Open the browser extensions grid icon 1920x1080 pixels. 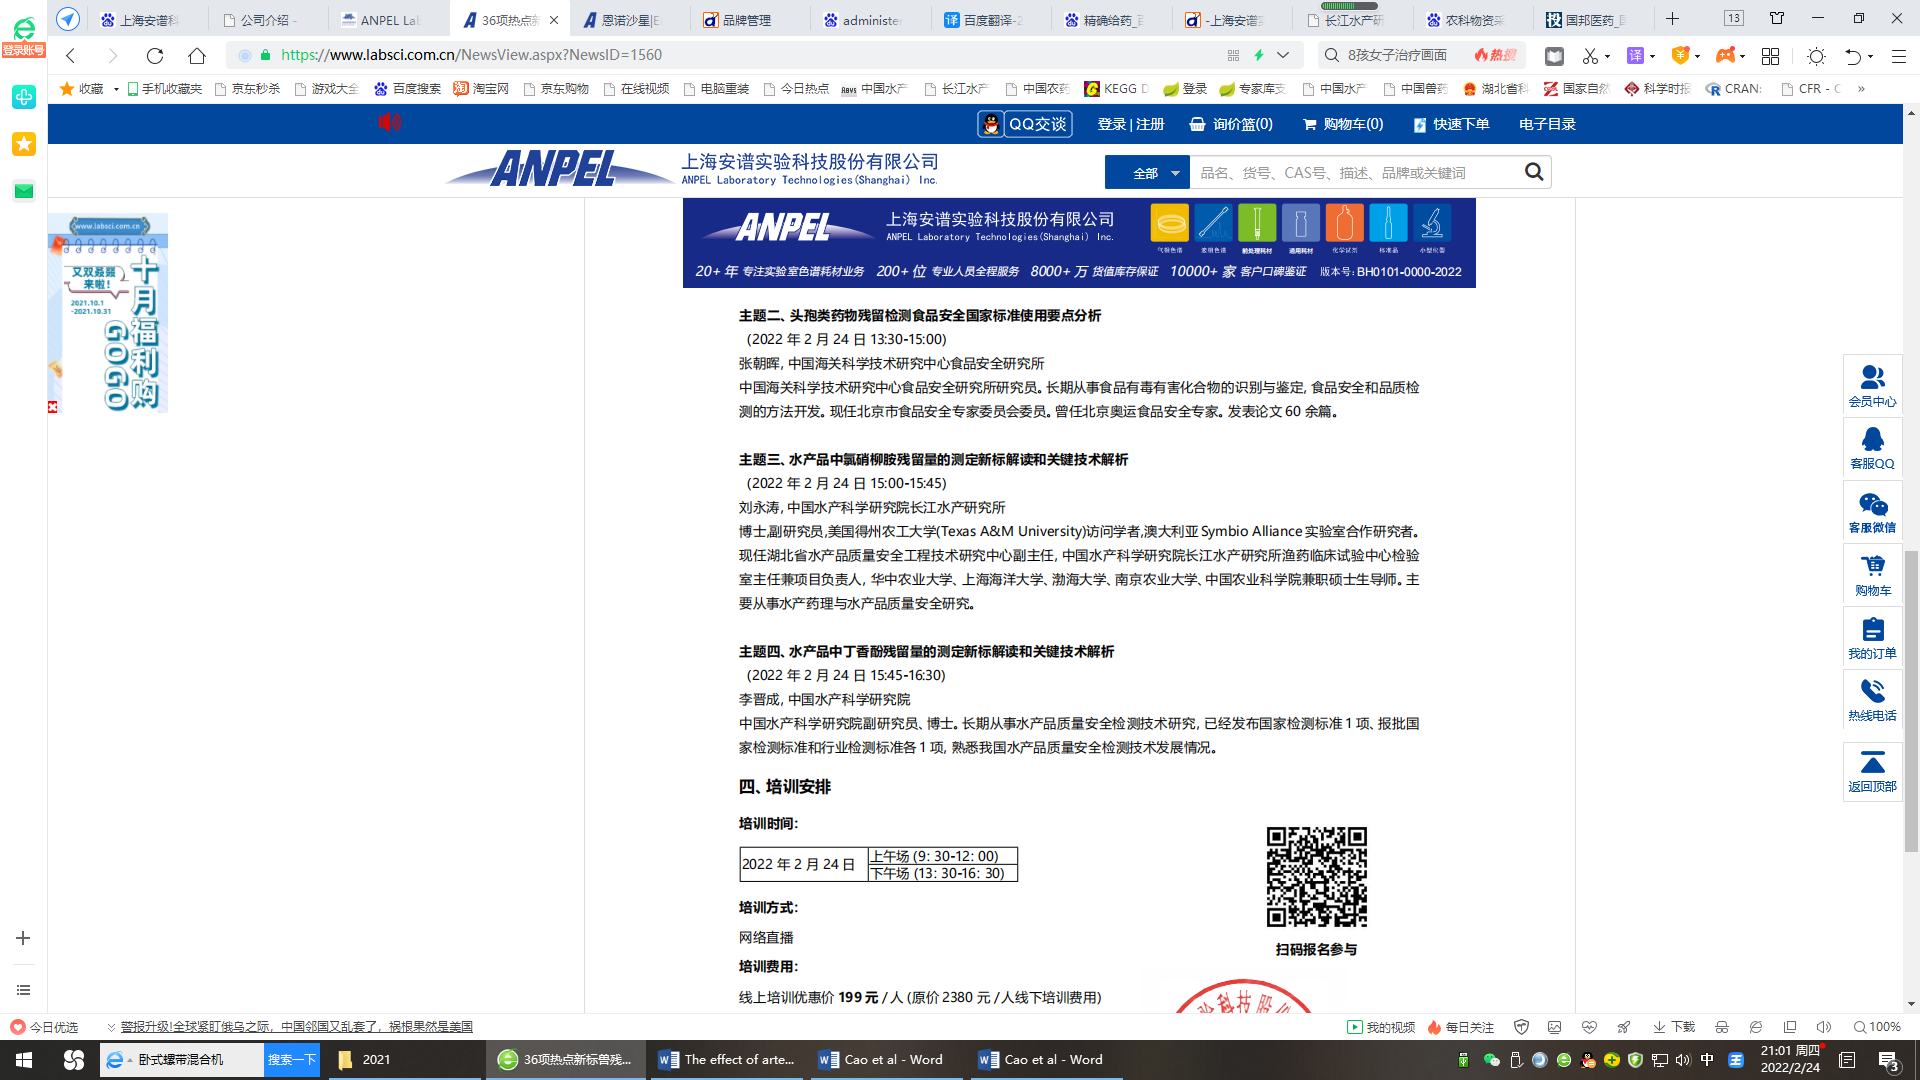pyautogui.click(x=1770, y=56)
